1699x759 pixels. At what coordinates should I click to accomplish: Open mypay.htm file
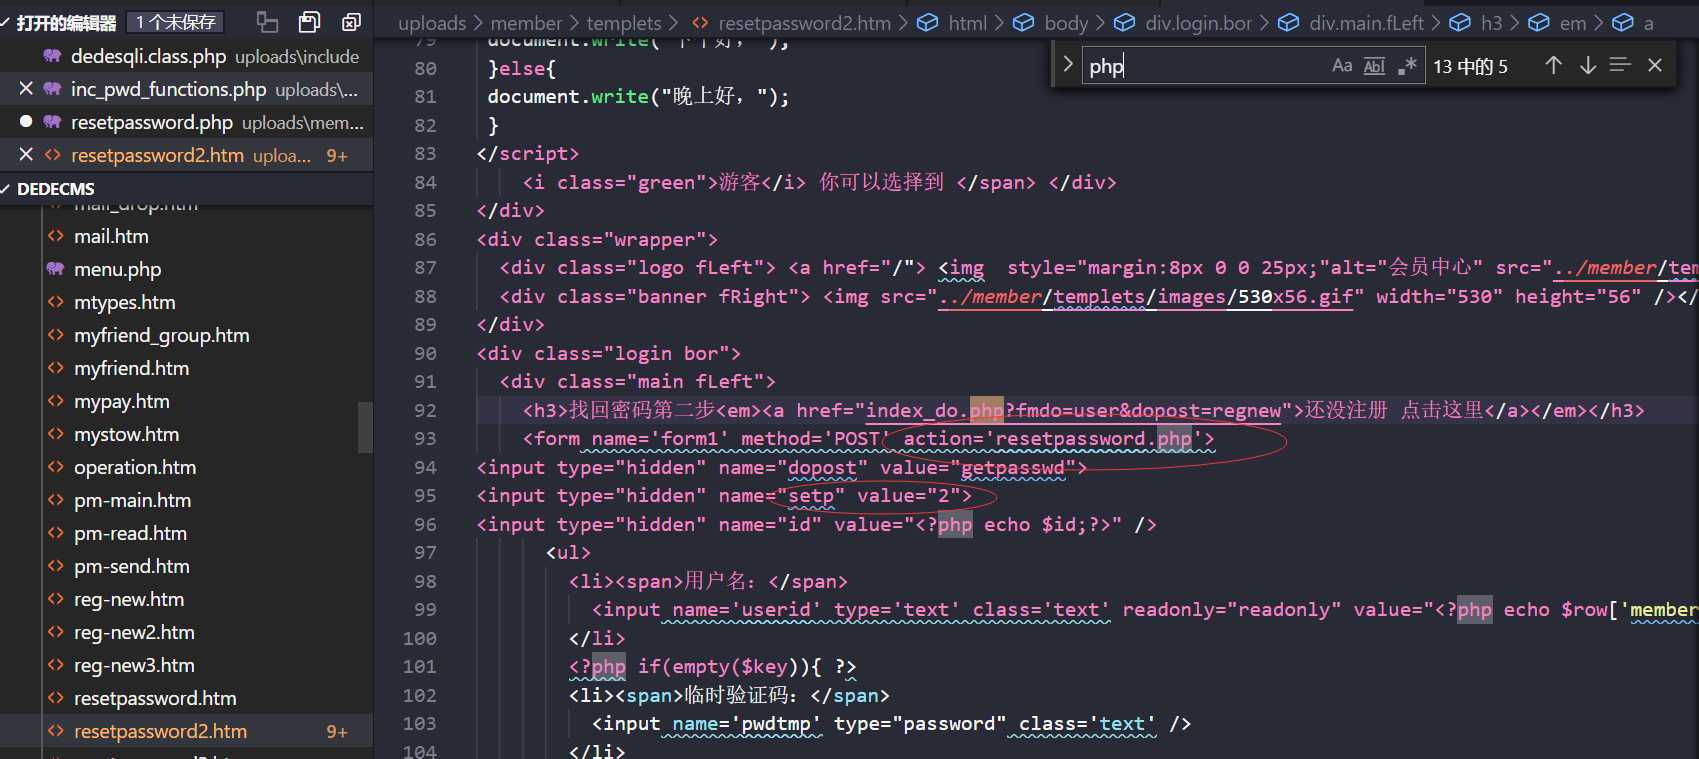point(121,401)
